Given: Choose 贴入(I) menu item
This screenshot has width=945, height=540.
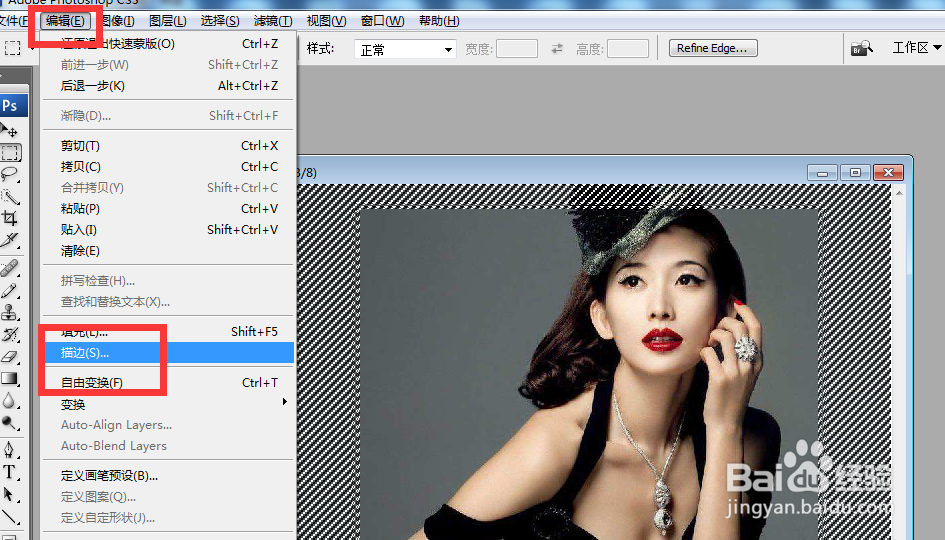Looking at the screenshot, I should [x=169, y=230].
